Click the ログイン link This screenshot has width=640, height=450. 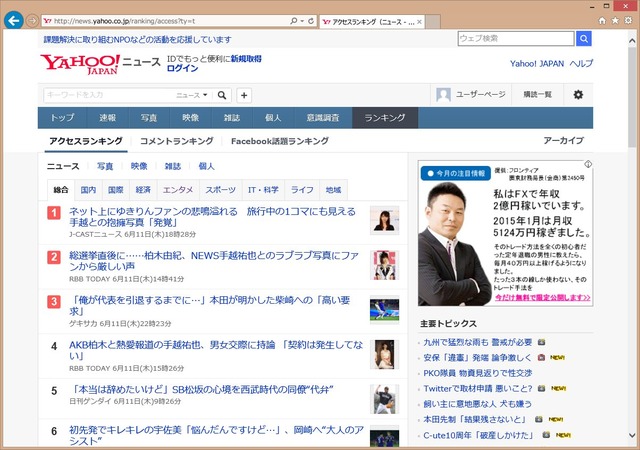182,69
